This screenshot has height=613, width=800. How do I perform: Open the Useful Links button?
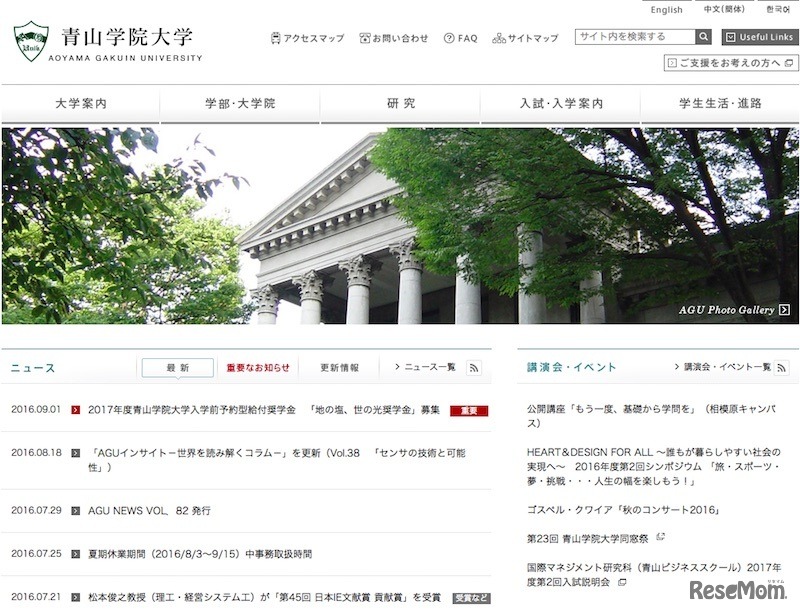[x=760, y=37]
